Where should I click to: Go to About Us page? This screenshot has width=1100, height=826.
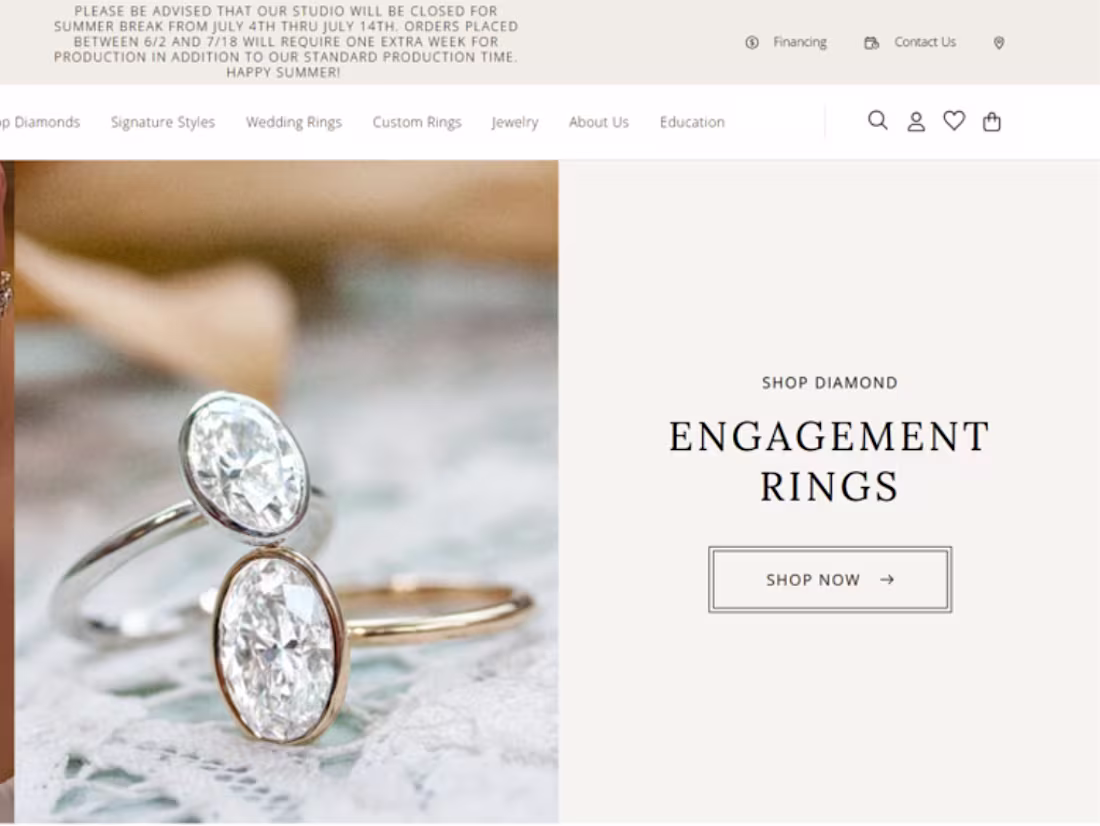tap(598, 122)
